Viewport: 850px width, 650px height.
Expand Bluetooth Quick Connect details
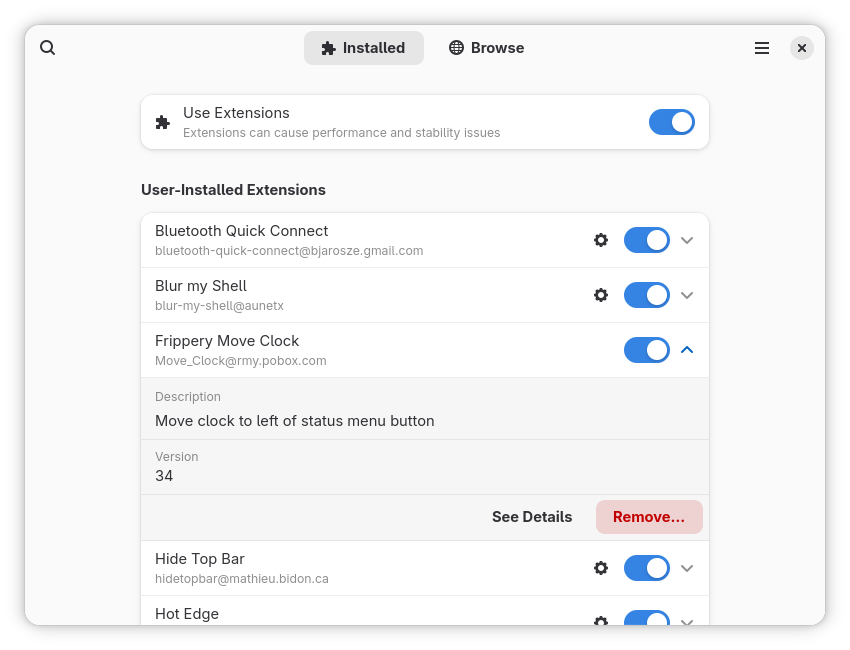[x=687, y=240]
